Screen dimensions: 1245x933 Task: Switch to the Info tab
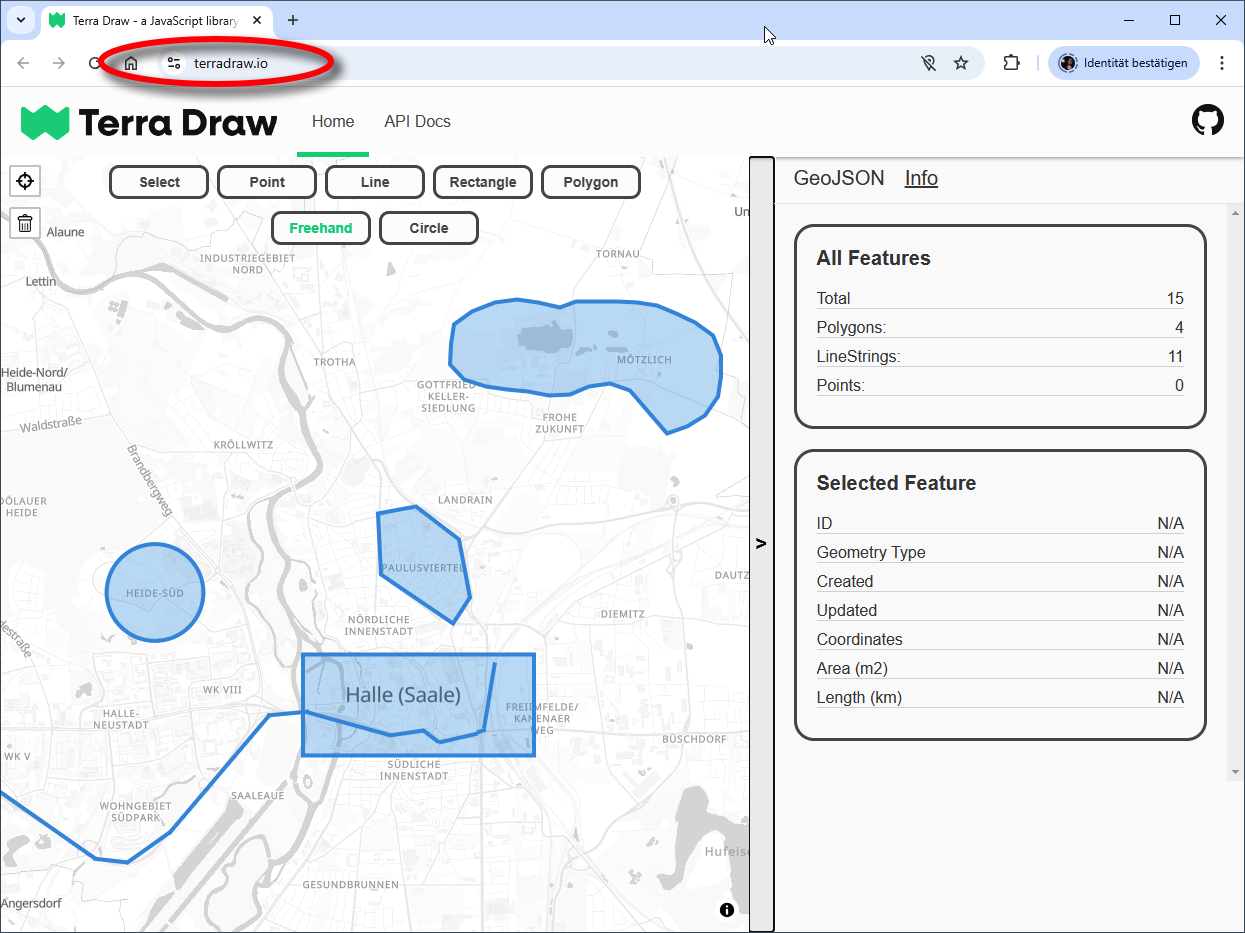[921, 178]
